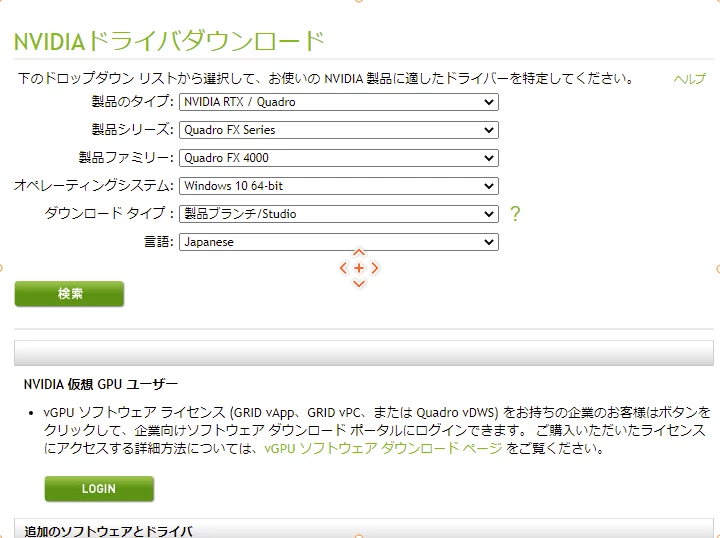Click the オペレーティングシステム label text
The height and width of the screenshot is (538, 720).
94,185
